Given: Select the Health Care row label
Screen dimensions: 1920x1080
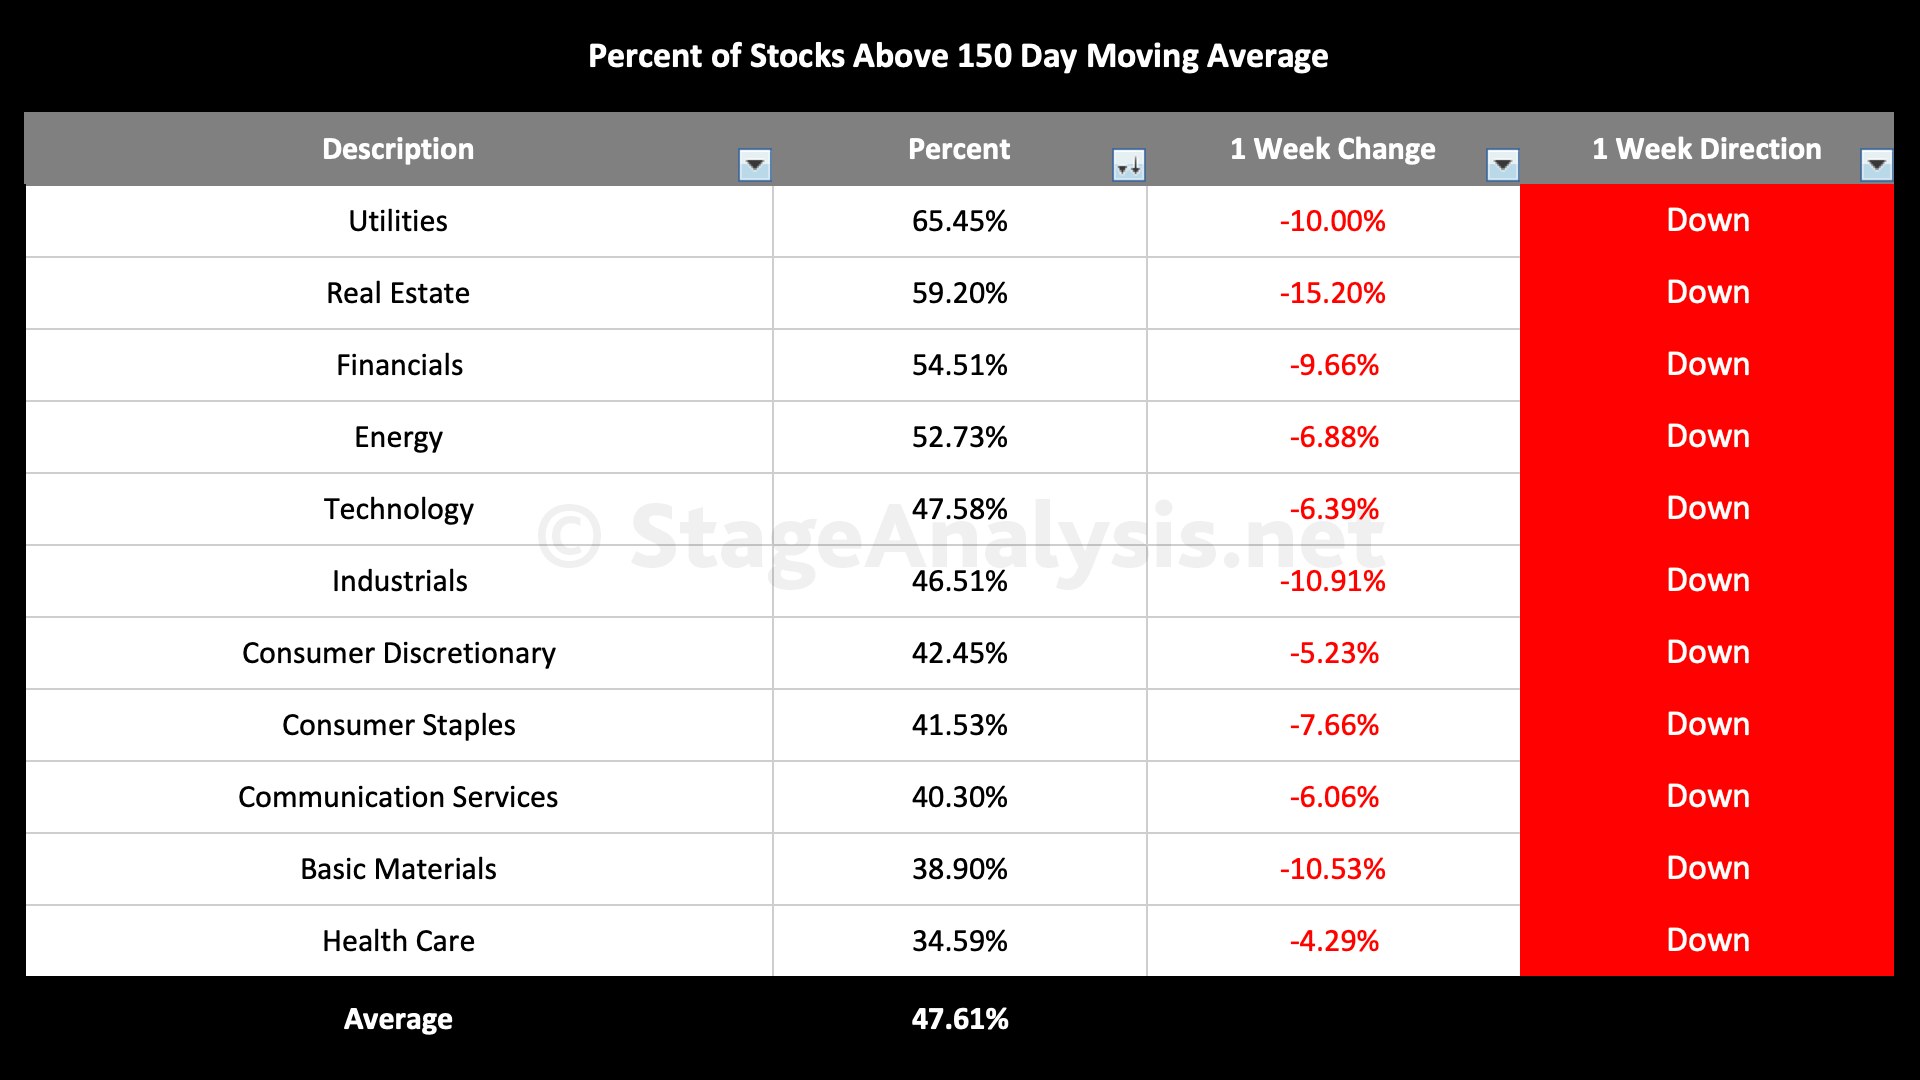Looking at the screenshot, I should (x=398, y=941).
